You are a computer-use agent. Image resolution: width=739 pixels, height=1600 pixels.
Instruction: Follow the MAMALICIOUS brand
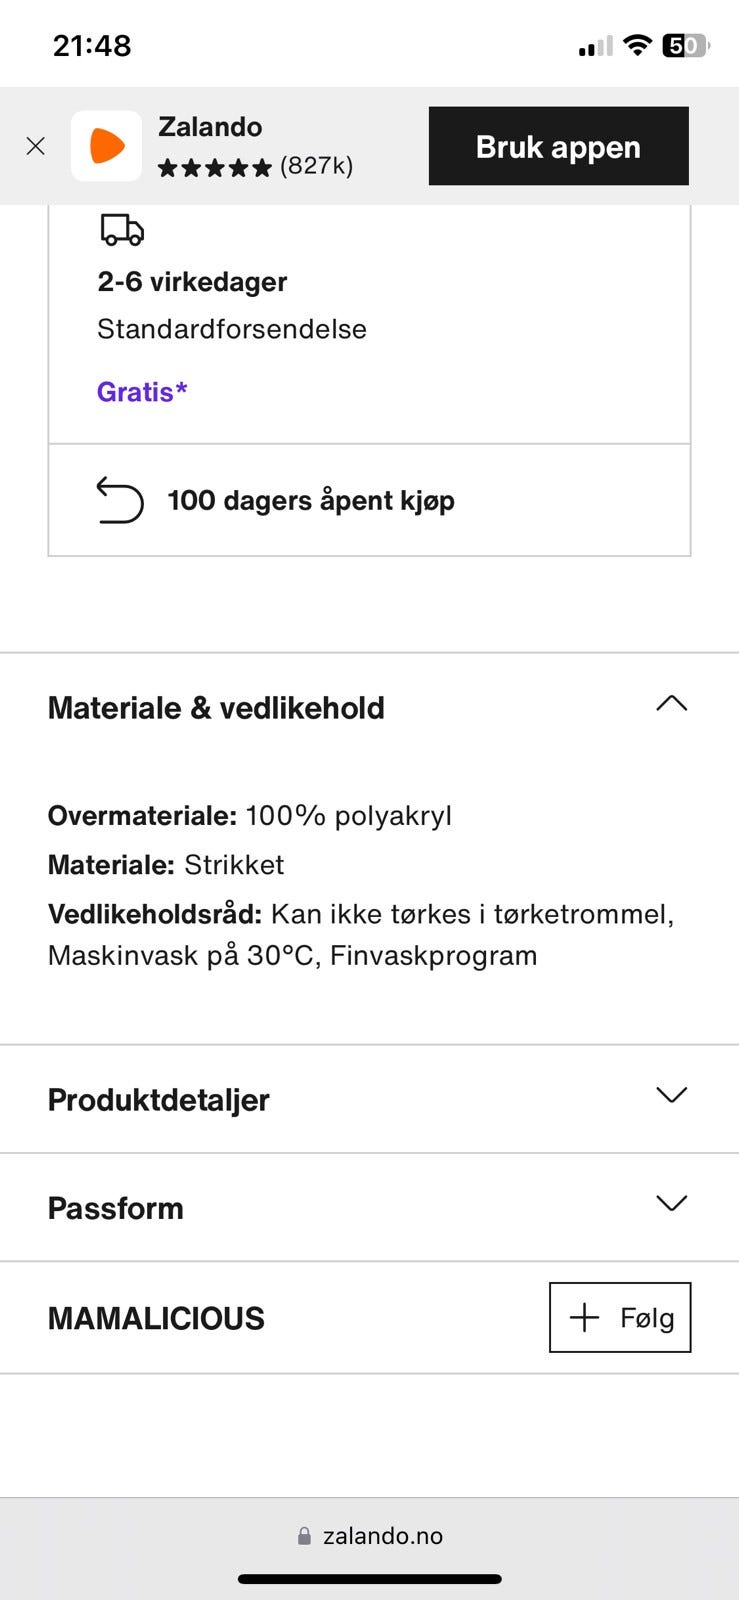620,1317
